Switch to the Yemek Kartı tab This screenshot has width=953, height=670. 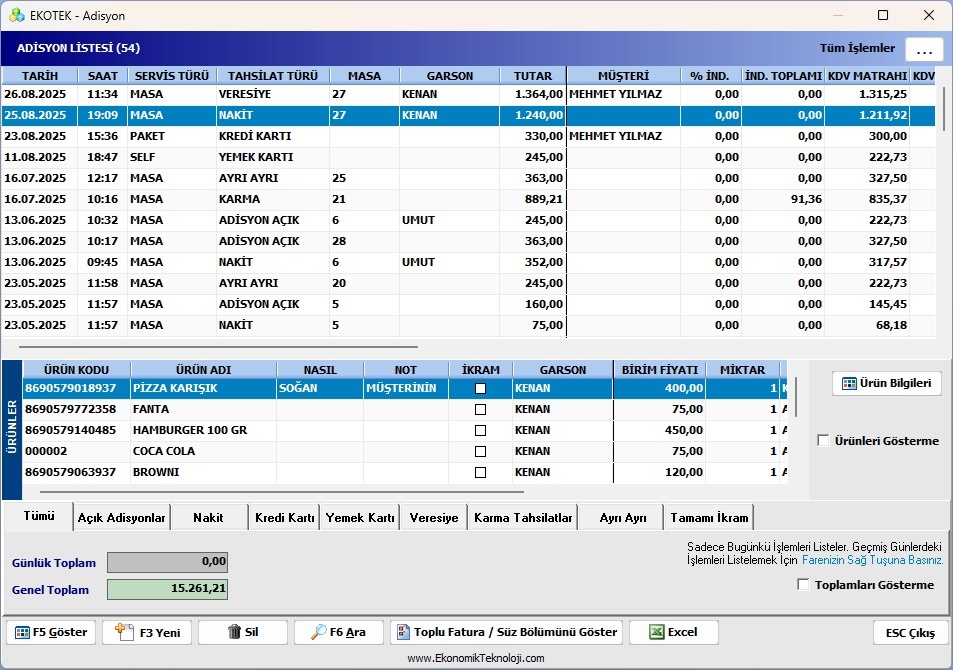click(360, 517)
